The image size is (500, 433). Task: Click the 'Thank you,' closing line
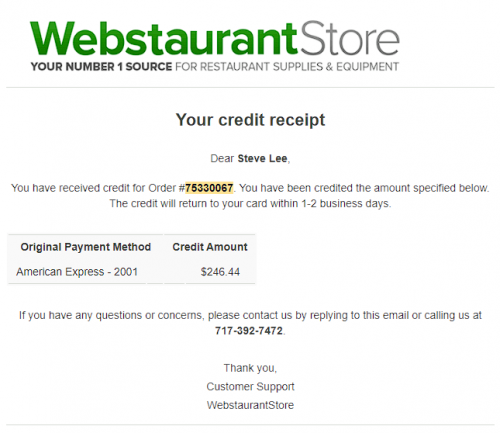coord(250,368)
